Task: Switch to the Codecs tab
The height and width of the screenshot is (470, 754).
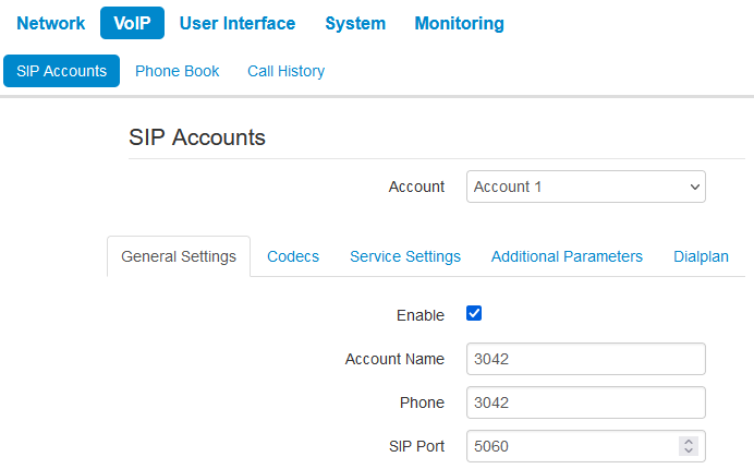Action: coord(293,257)
